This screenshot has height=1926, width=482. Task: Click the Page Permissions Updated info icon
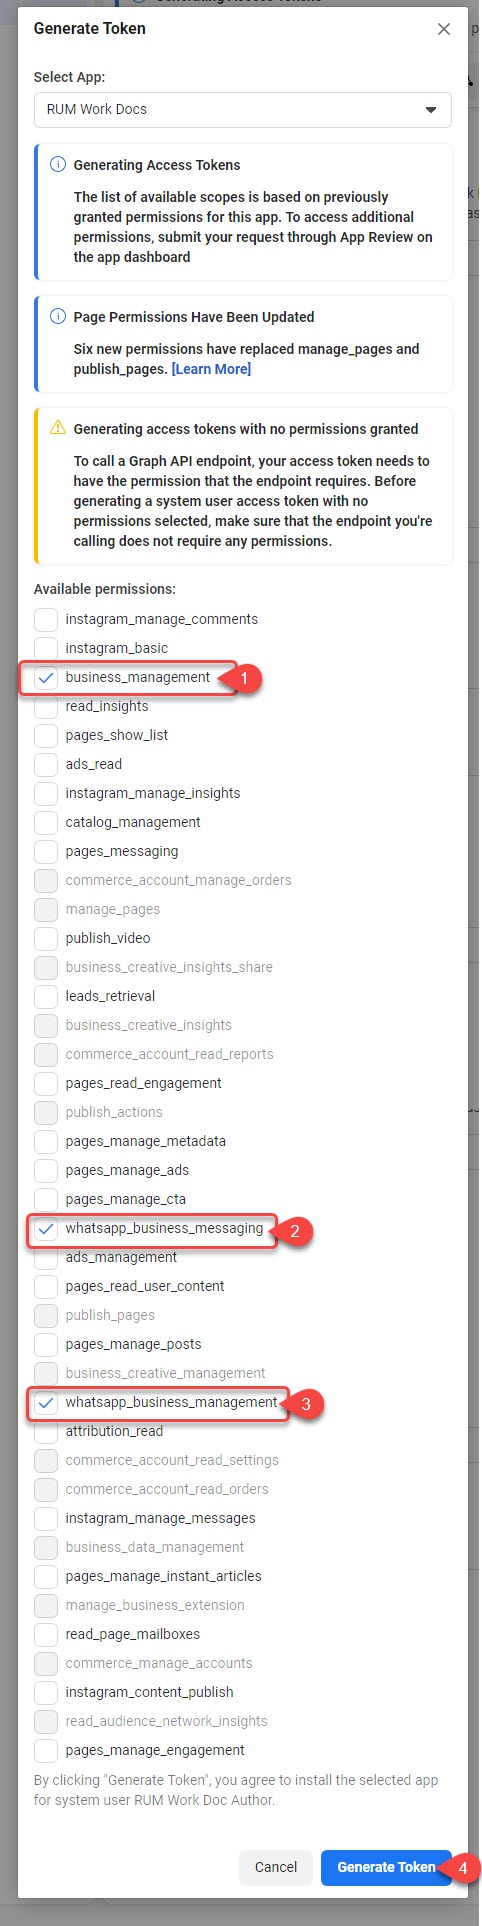coord(58,317)
